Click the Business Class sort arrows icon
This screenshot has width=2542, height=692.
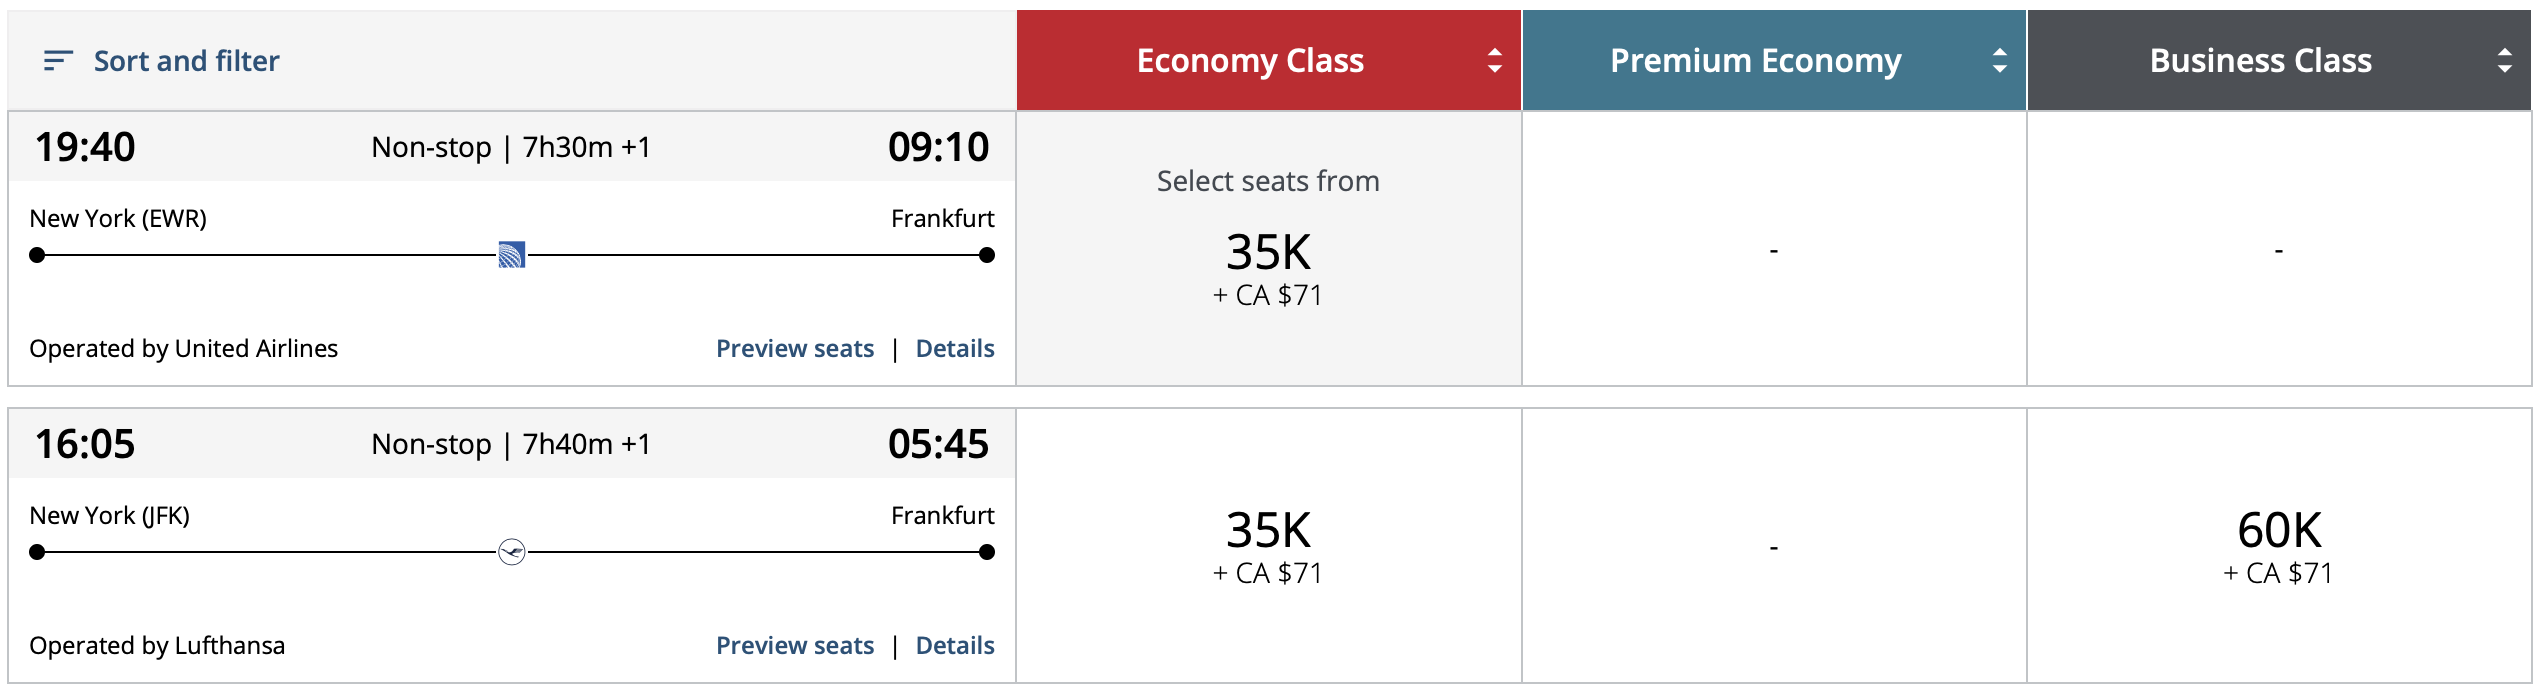(x=2504, y=61)
